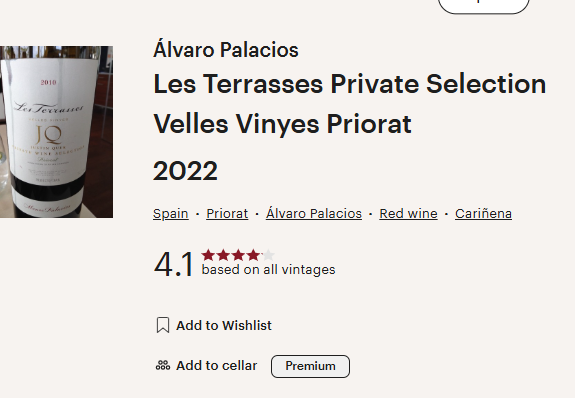Open the Les Terrasses bottle photo
Screen dimensions: 575x398
pos(56,132)
